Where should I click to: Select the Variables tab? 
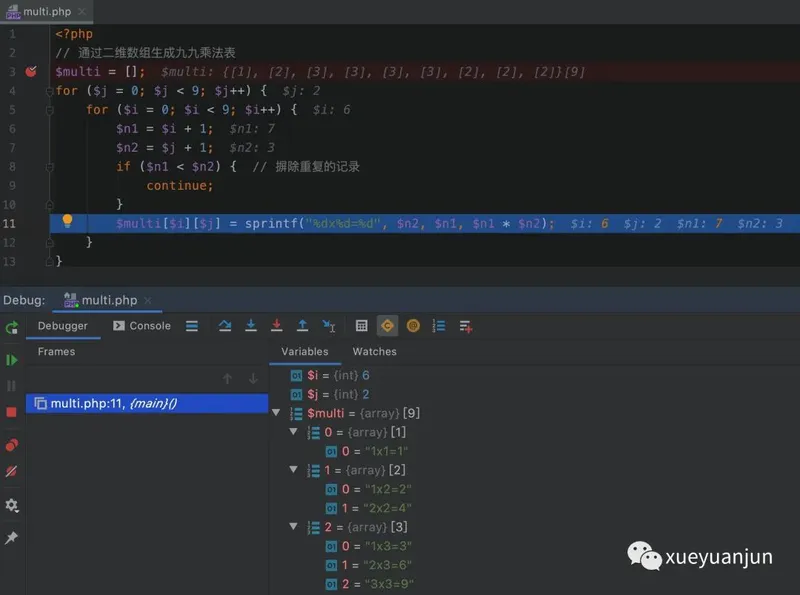tap(305, 352)
